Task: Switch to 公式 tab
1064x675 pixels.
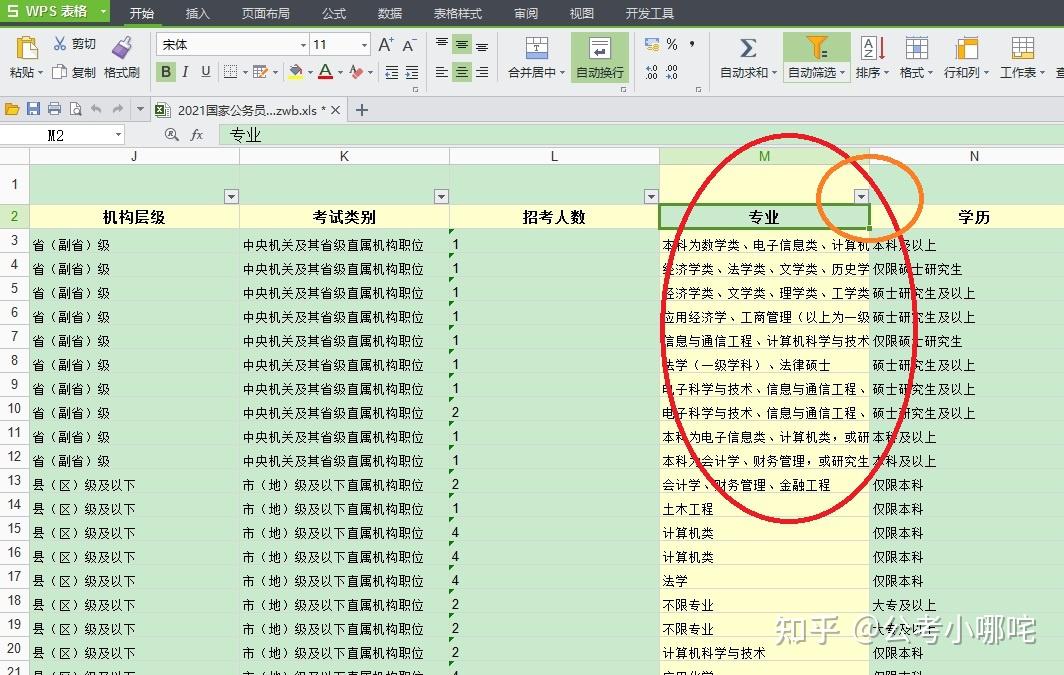Action: (x=334, y=13)
